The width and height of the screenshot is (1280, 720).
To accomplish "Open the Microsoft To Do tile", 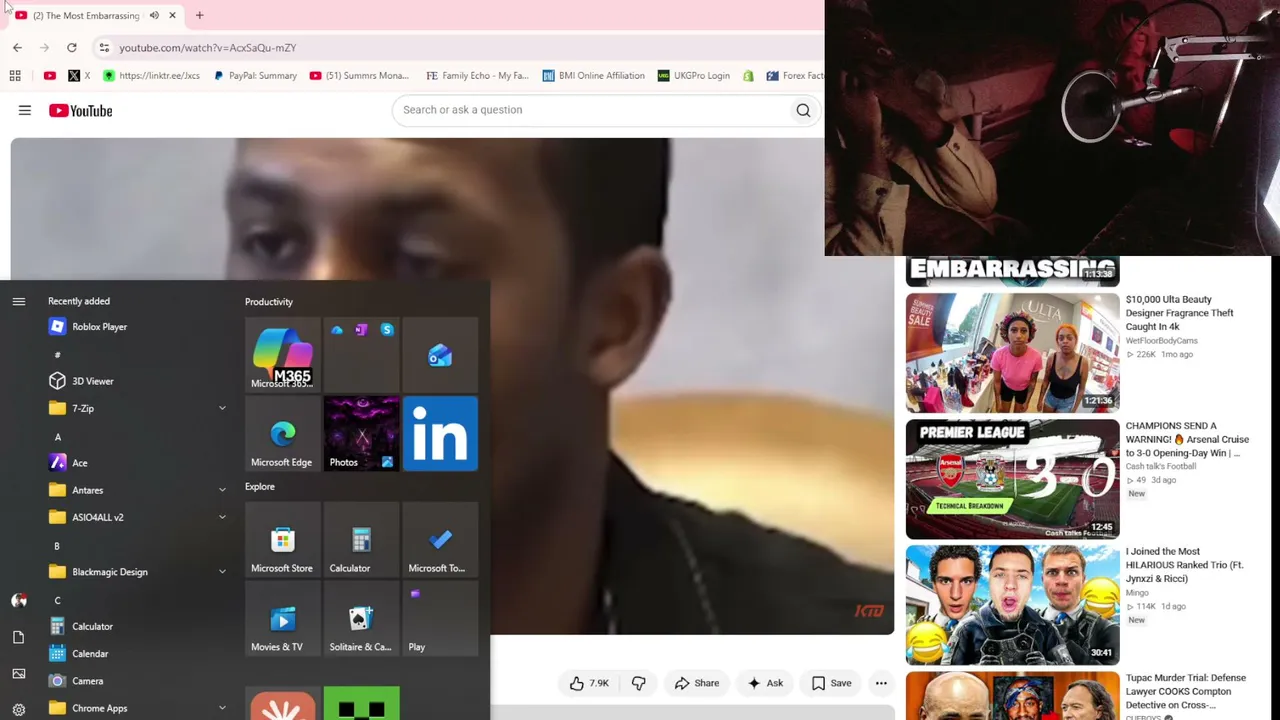I will pyautogui.click(x=440, y=540).
